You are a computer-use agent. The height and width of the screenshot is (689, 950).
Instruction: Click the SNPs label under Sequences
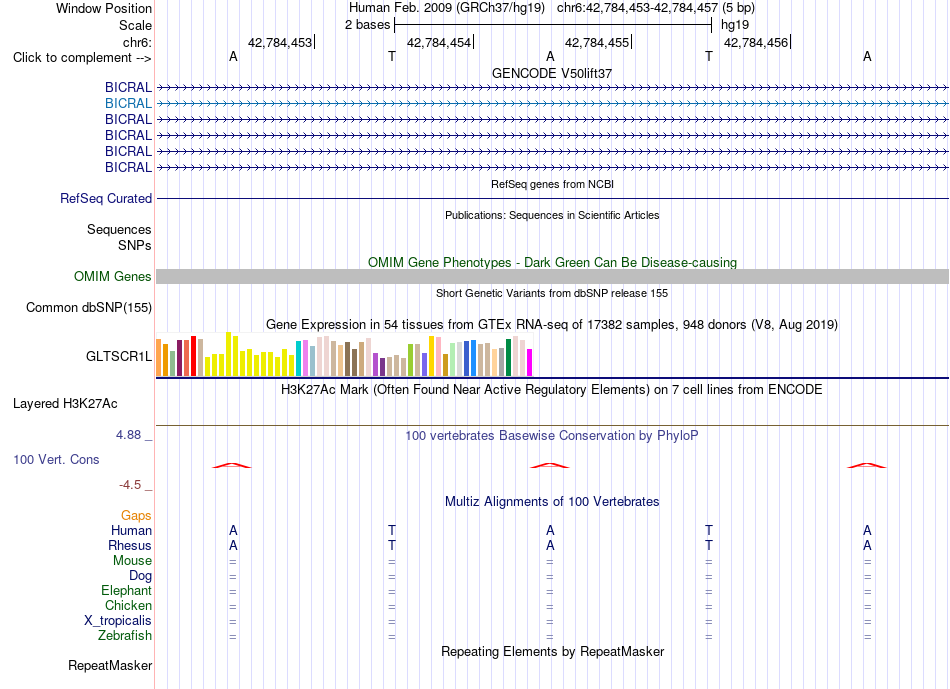(x=135, y=245)
